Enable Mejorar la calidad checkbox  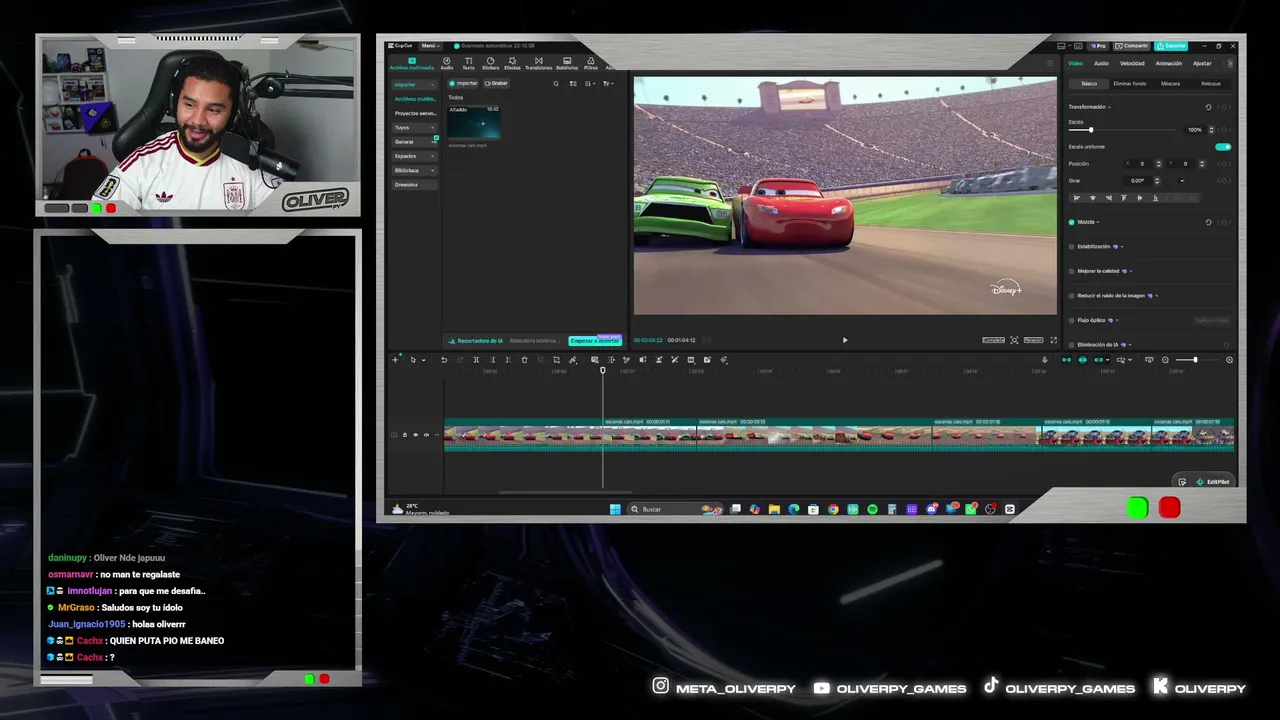pyautogui.click(x=1072, y=271)
